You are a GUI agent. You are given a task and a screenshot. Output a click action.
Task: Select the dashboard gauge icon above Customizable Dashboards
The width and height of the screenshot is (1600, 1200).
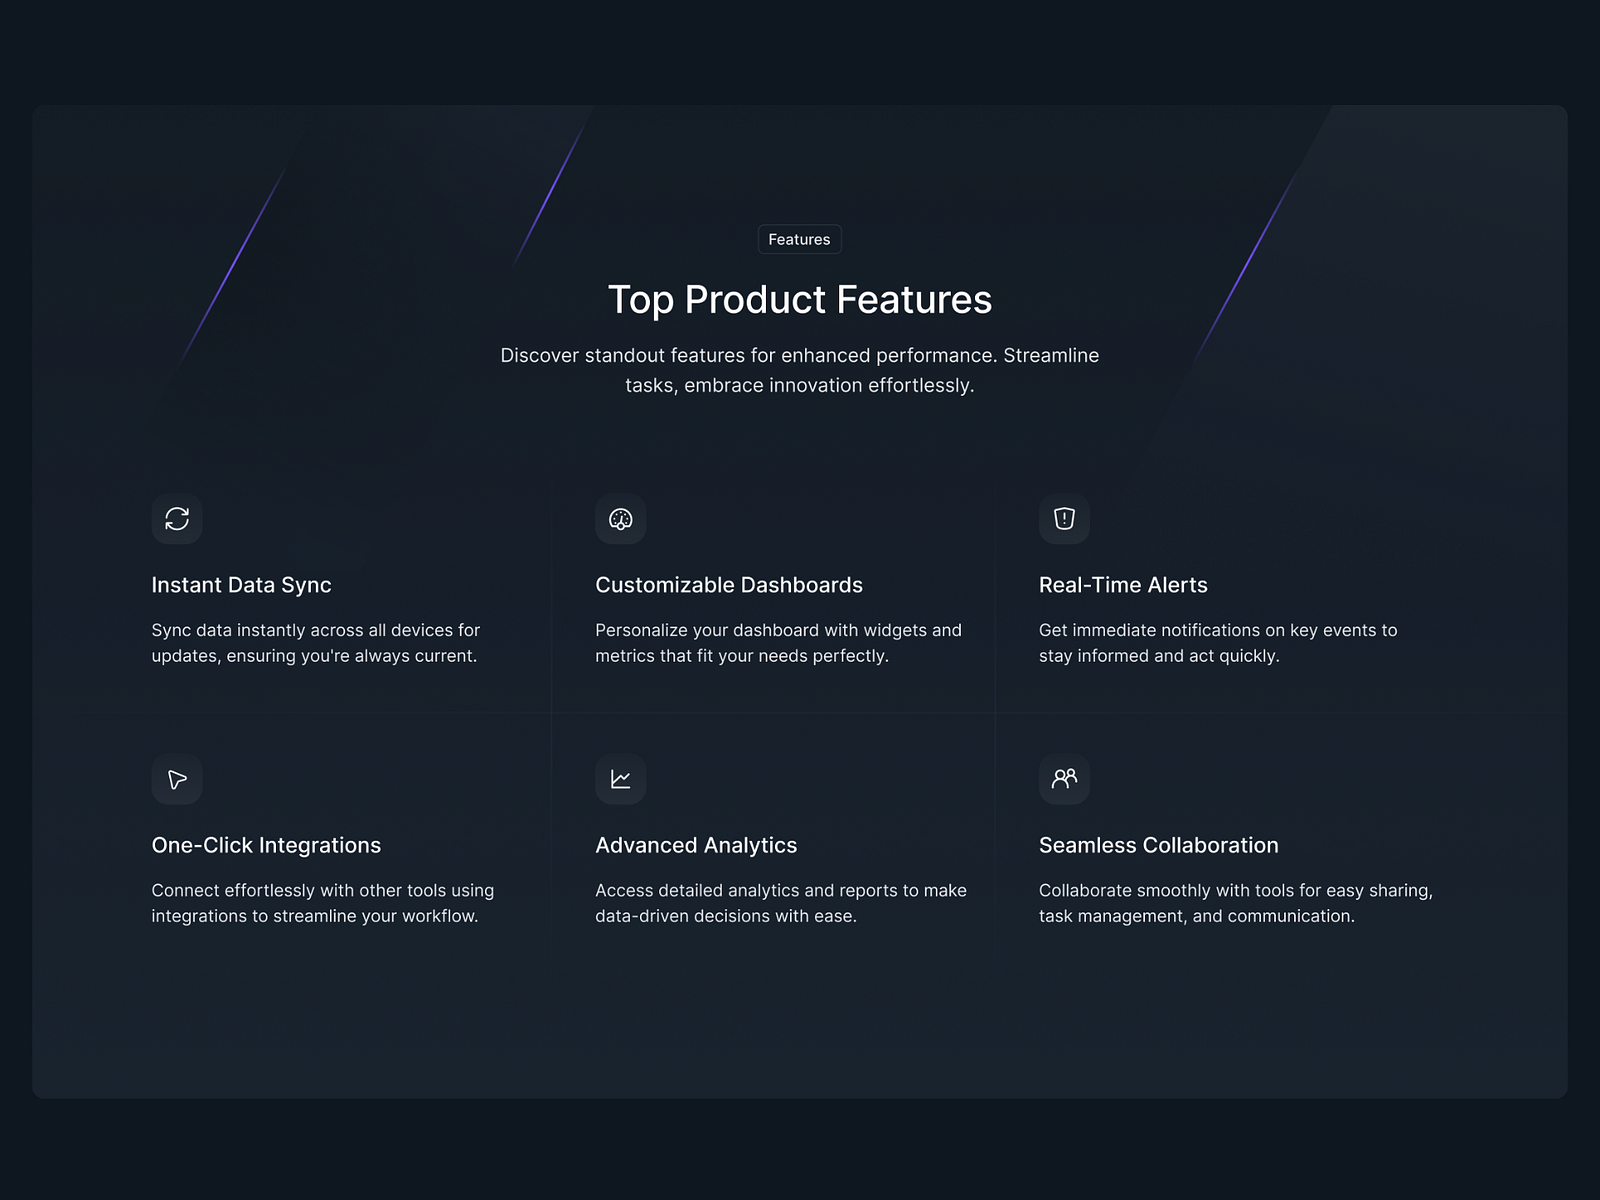pyautogui.click(x=620, y=519)
